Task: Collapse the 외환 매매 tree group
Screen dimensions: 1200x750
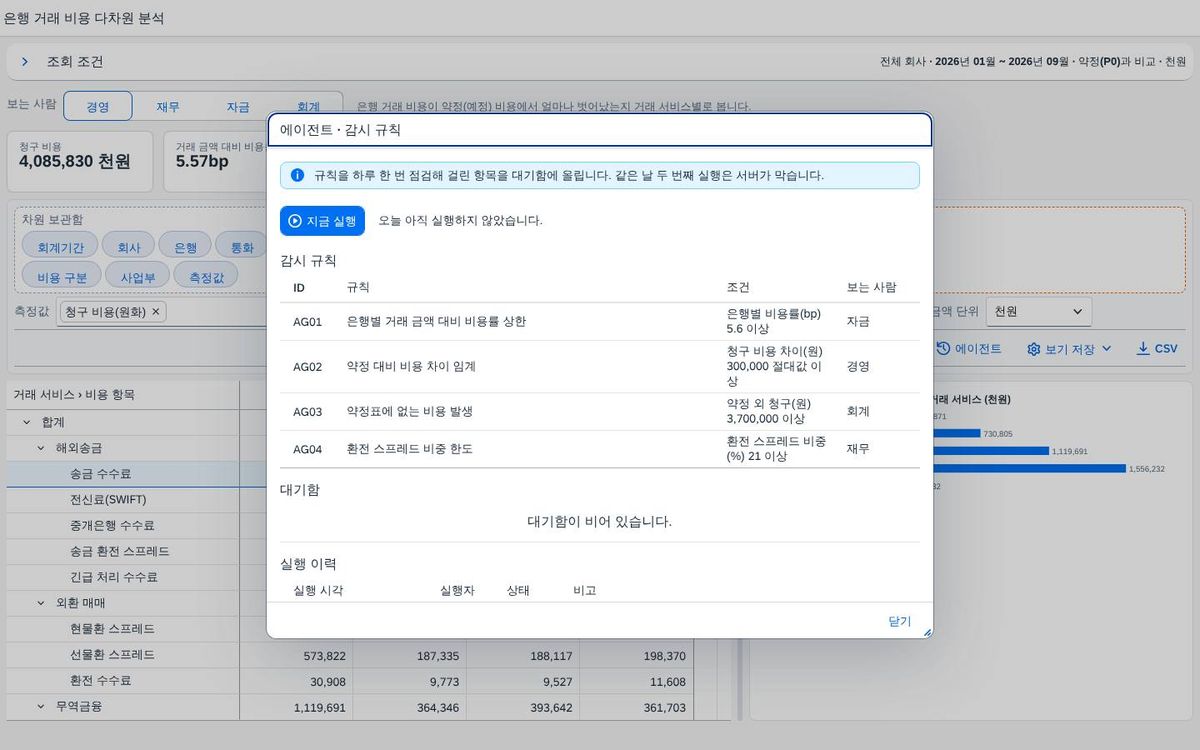Action: click(41, 603)
